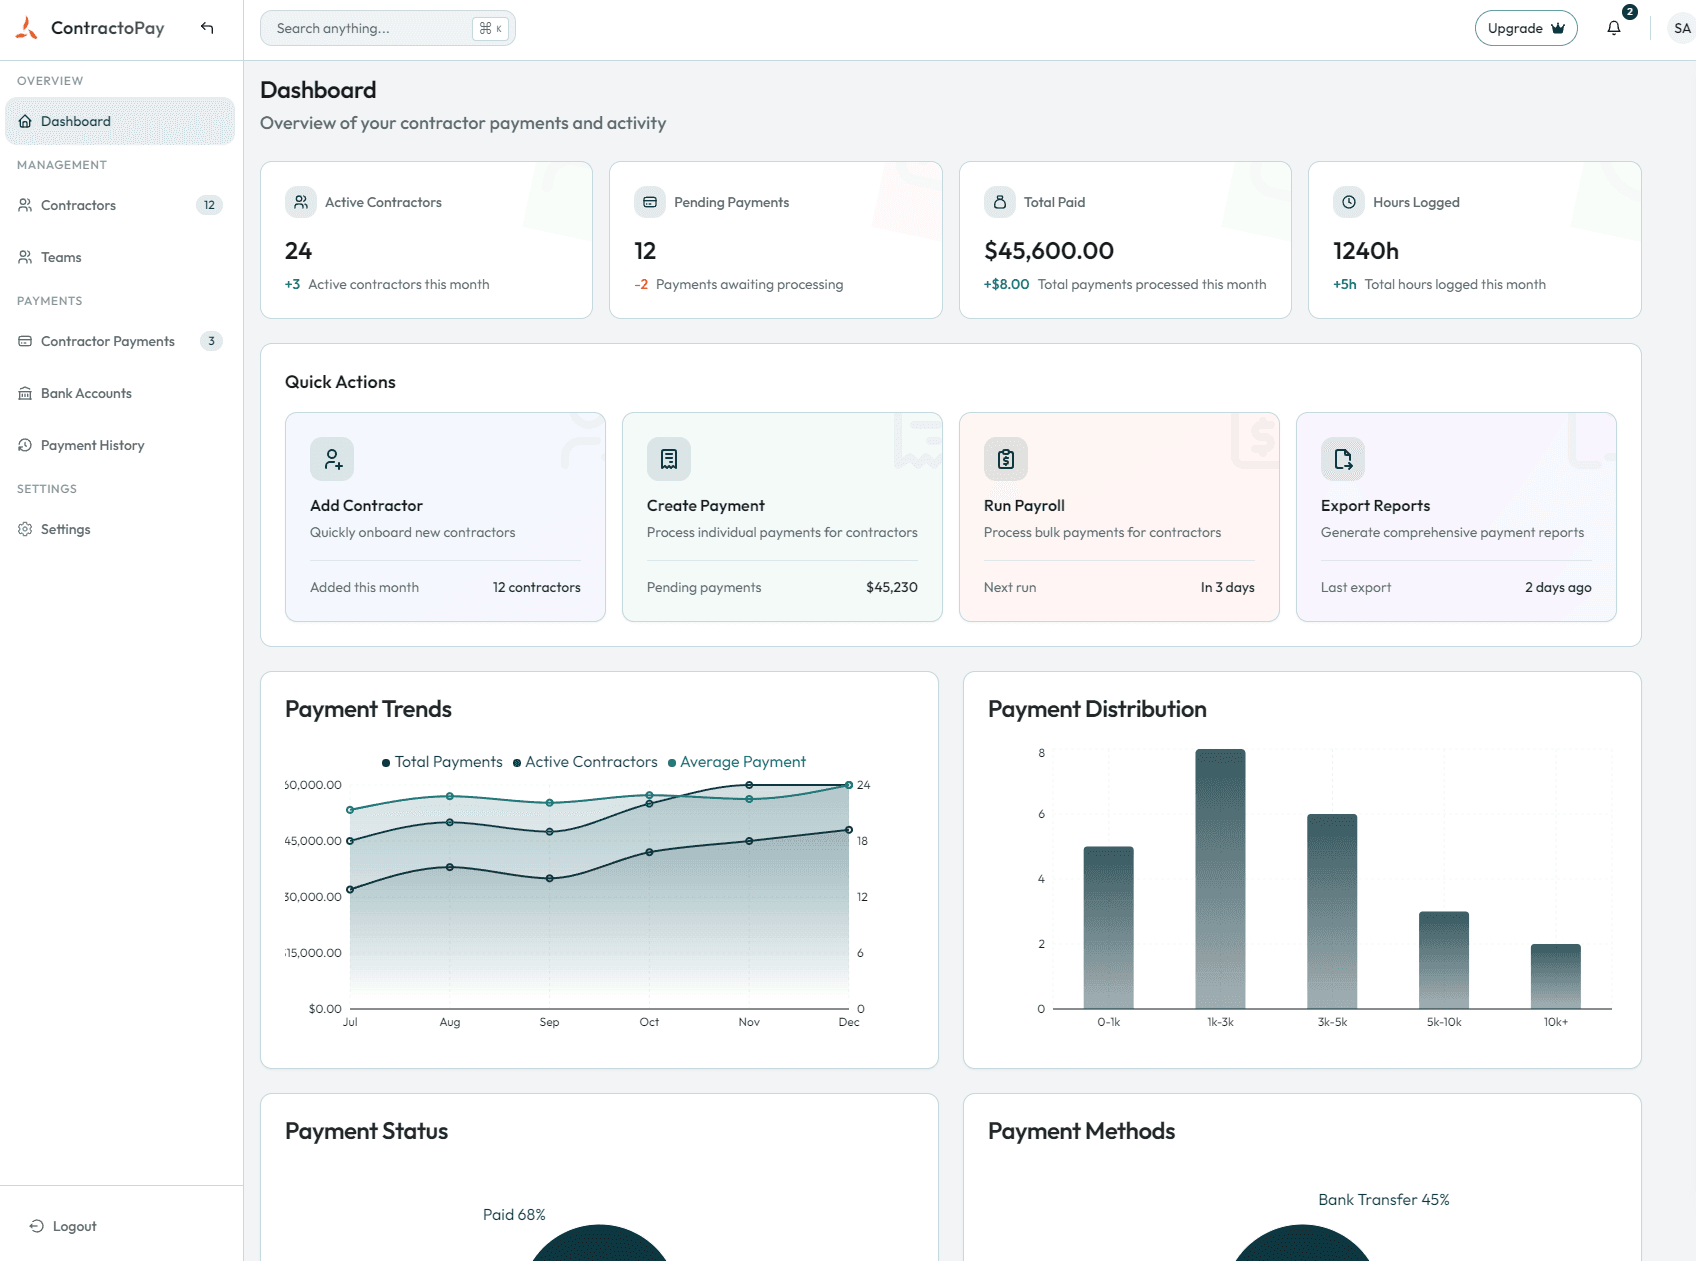
Task: Click the Total Paid money bag icon
Action: (x=1000, y=202)
